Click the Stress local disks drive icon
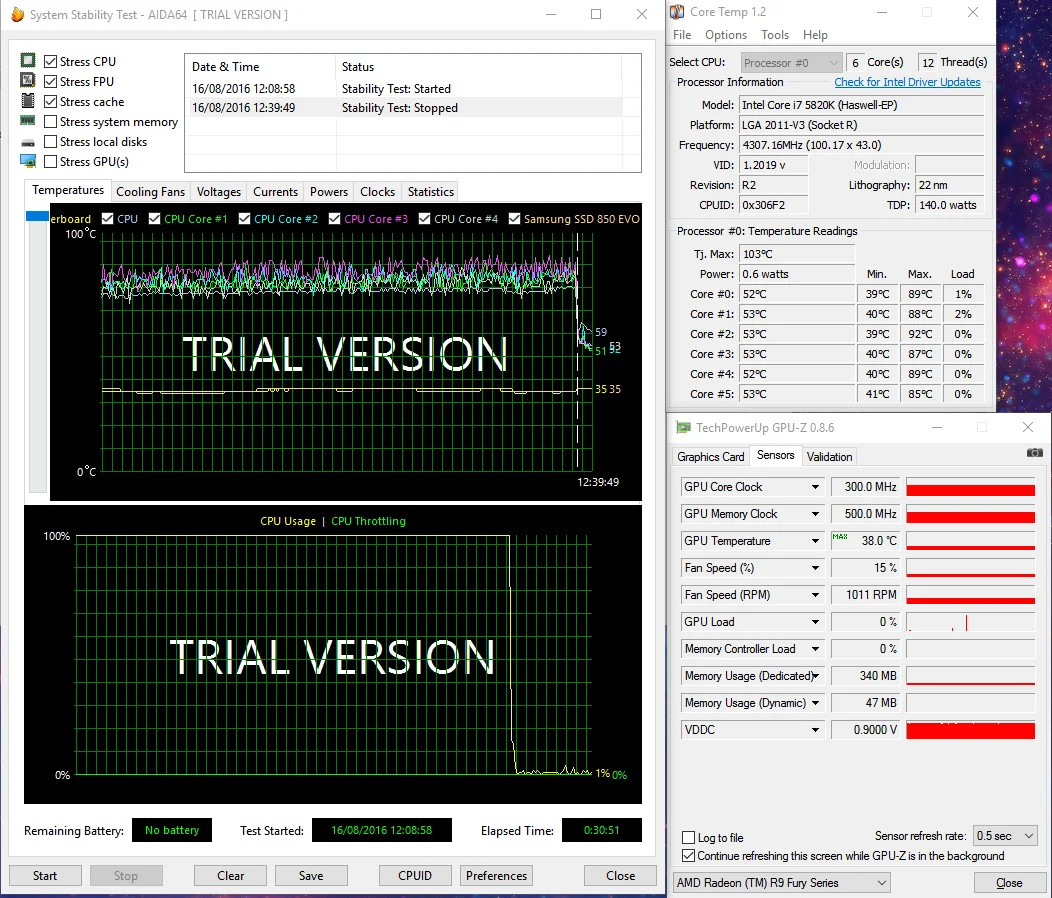Screen dimensions: 1052x898 (x=28, y=142)
